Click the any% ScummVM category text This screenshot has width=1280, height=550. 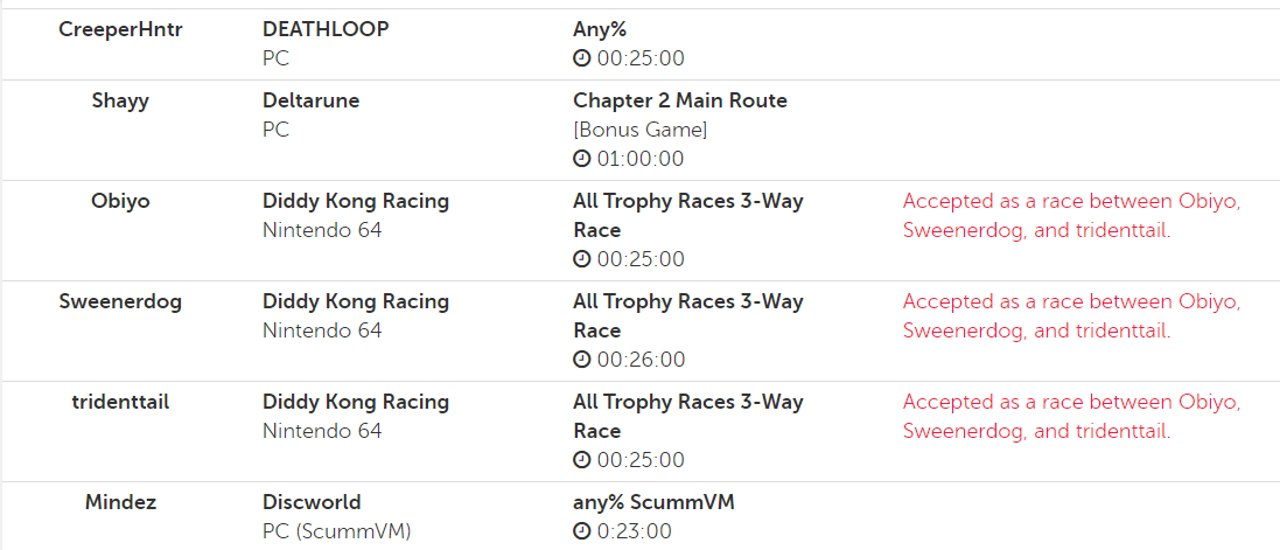tap(654, 502)
